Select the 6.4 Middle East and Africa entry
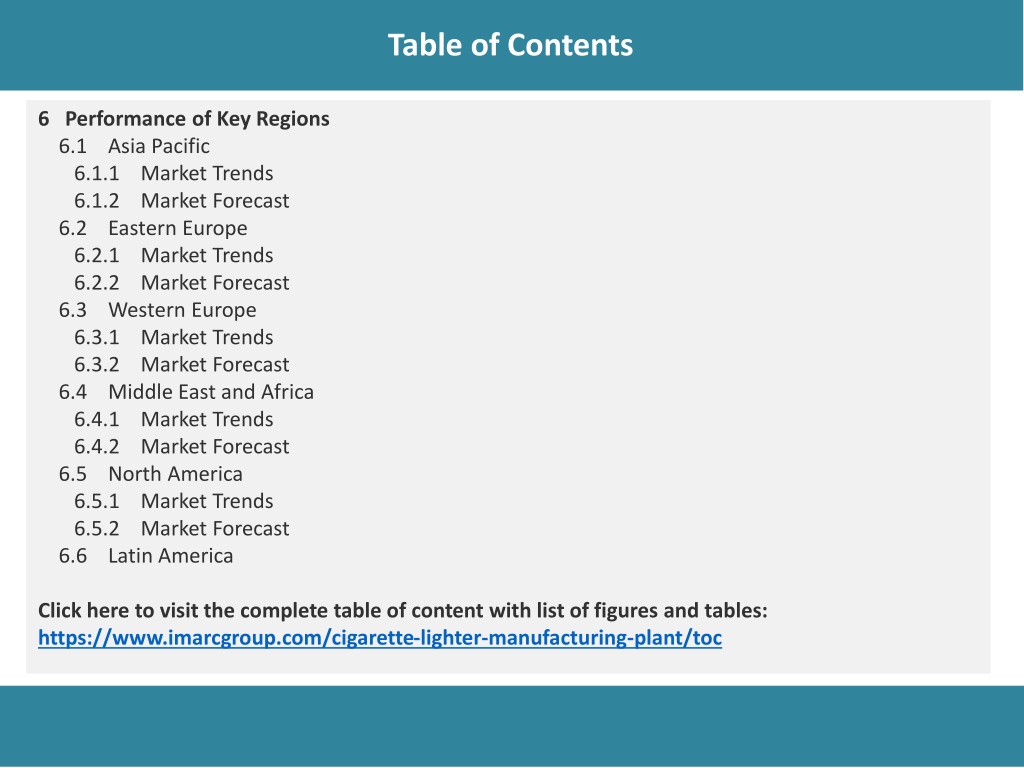The image size is (1024, 768). coord(186,392)
